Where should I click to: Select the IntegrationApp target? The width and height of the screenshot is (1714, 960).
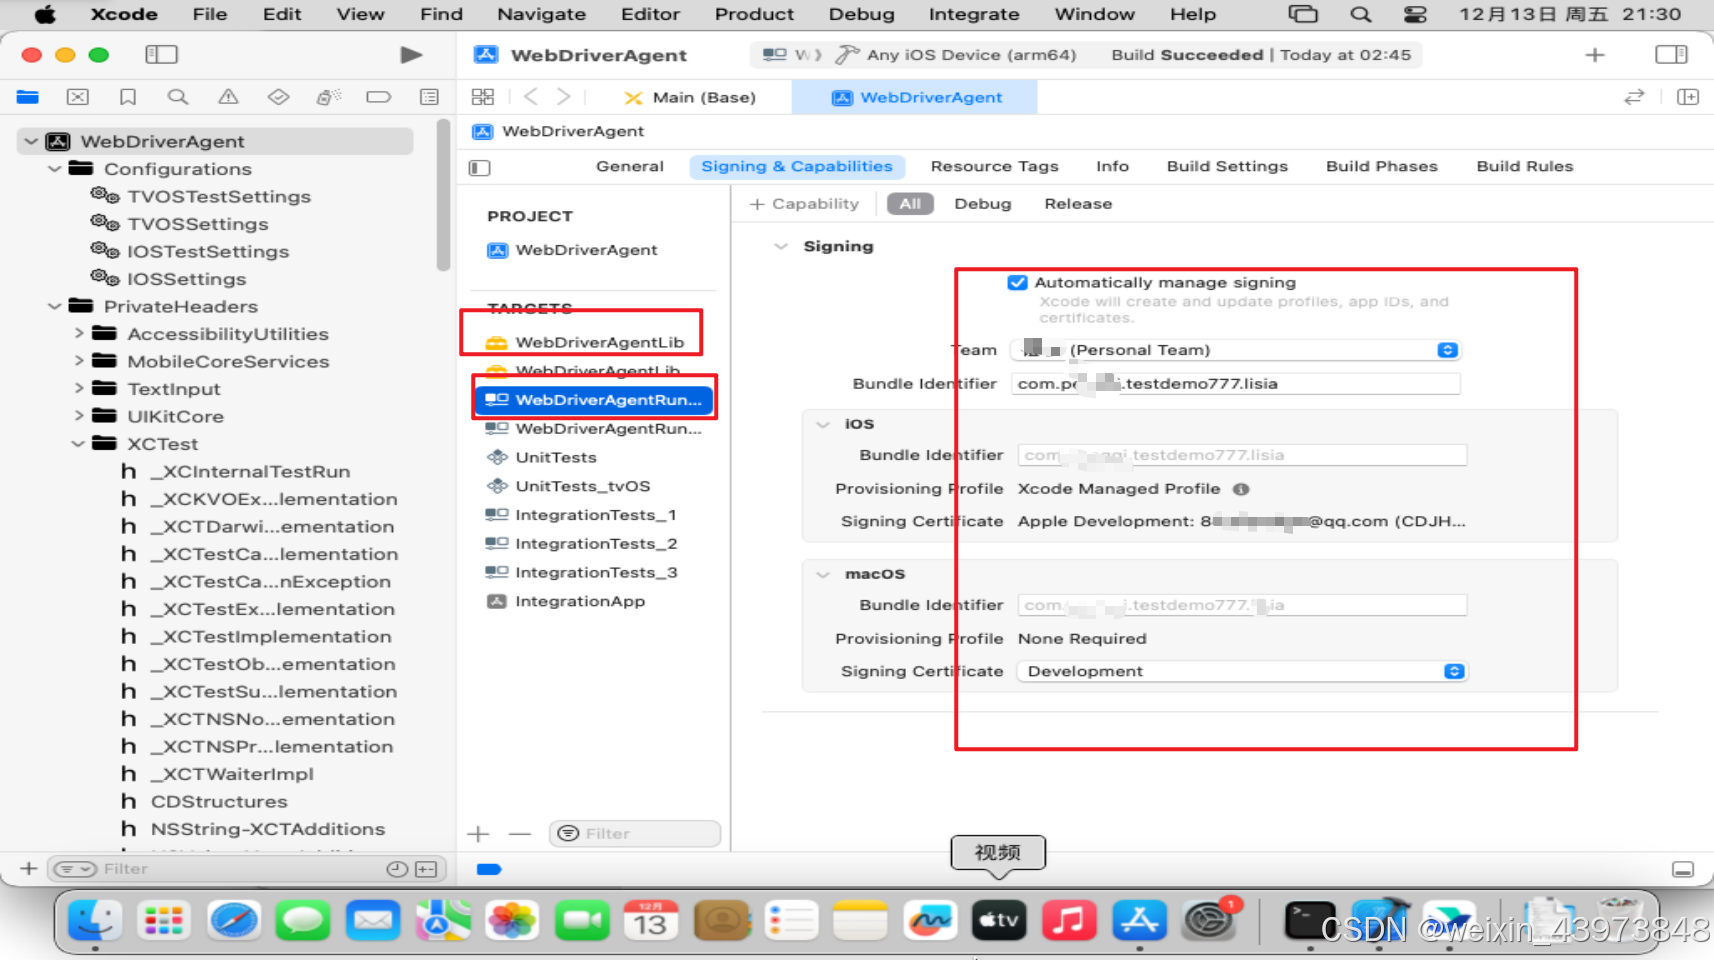580,602
